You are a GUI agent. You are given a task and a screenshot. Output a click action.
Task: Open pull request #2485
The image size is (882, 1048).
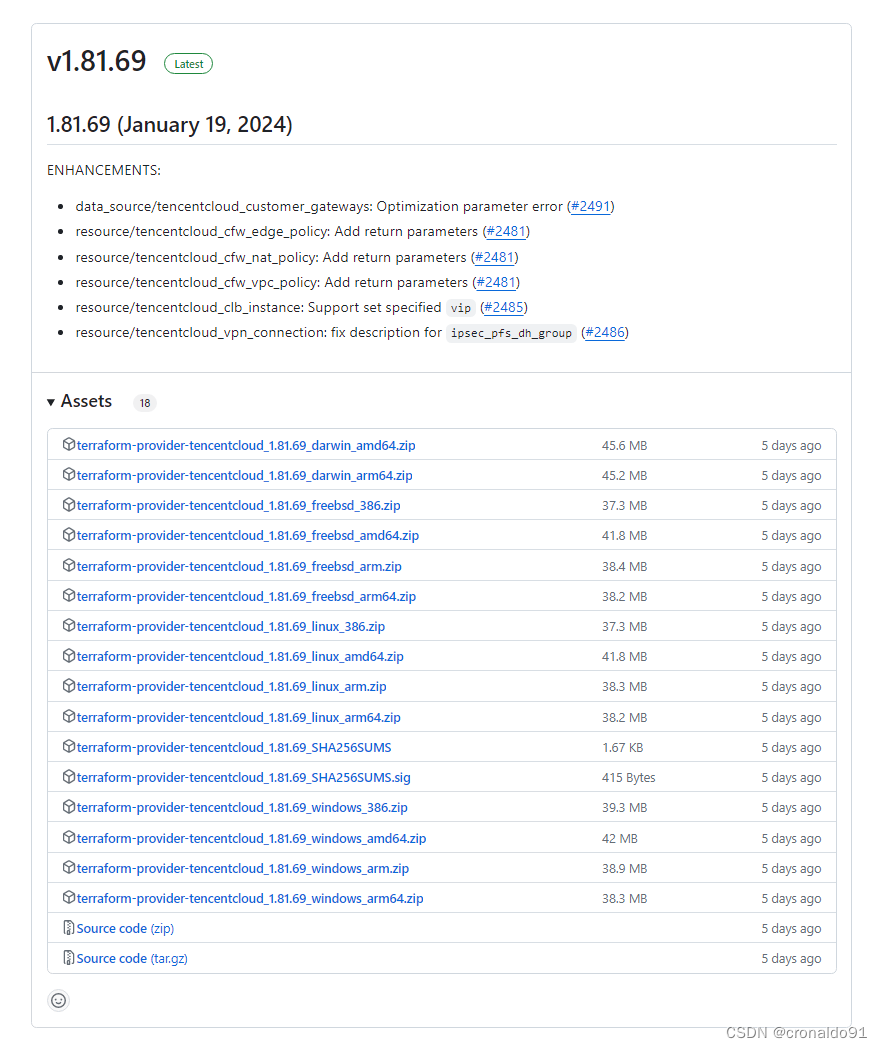click(x=503, y=307)
